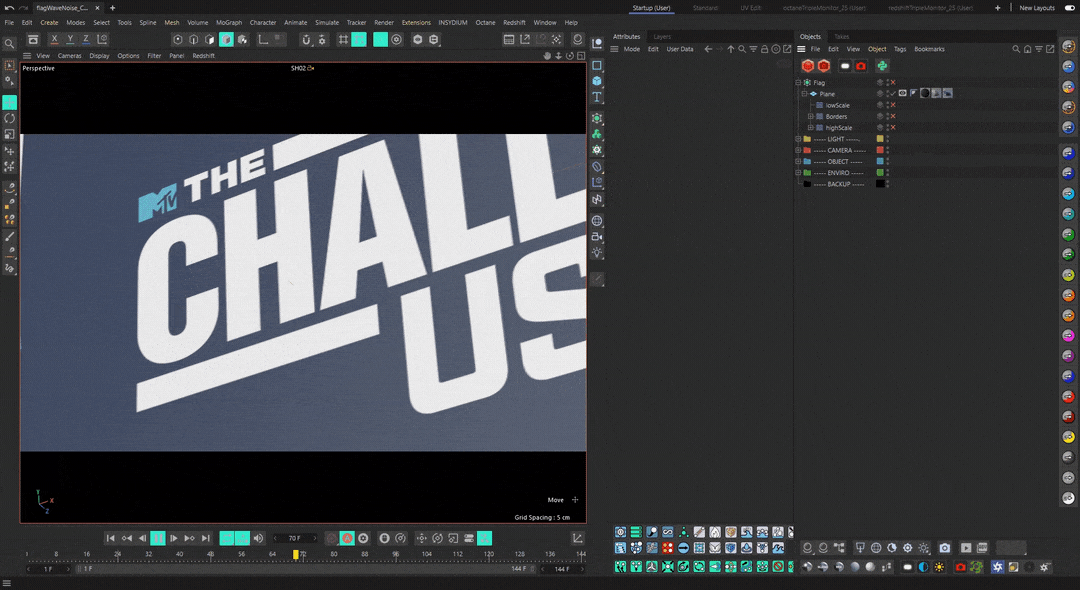
Task: Open the viewport hamburger menu beside View
Action: pyautogui.click(x=27, y=56)
